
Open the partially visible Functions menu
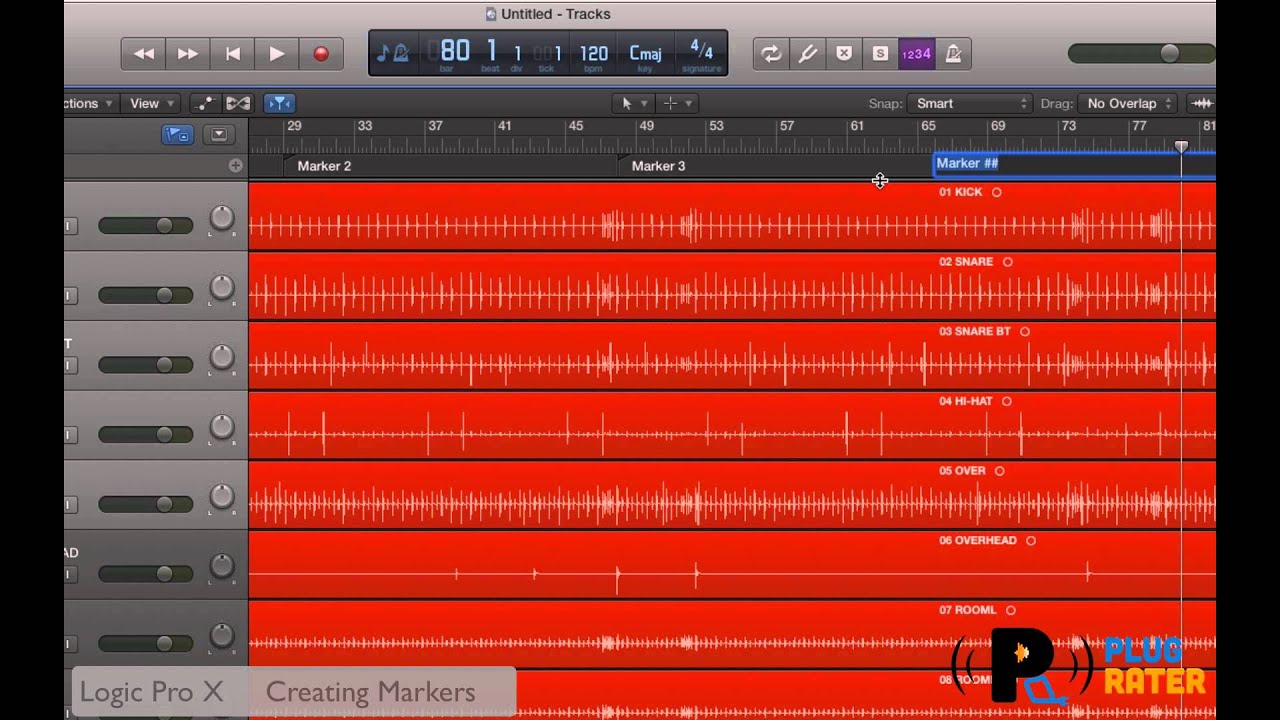coord(89,103)
